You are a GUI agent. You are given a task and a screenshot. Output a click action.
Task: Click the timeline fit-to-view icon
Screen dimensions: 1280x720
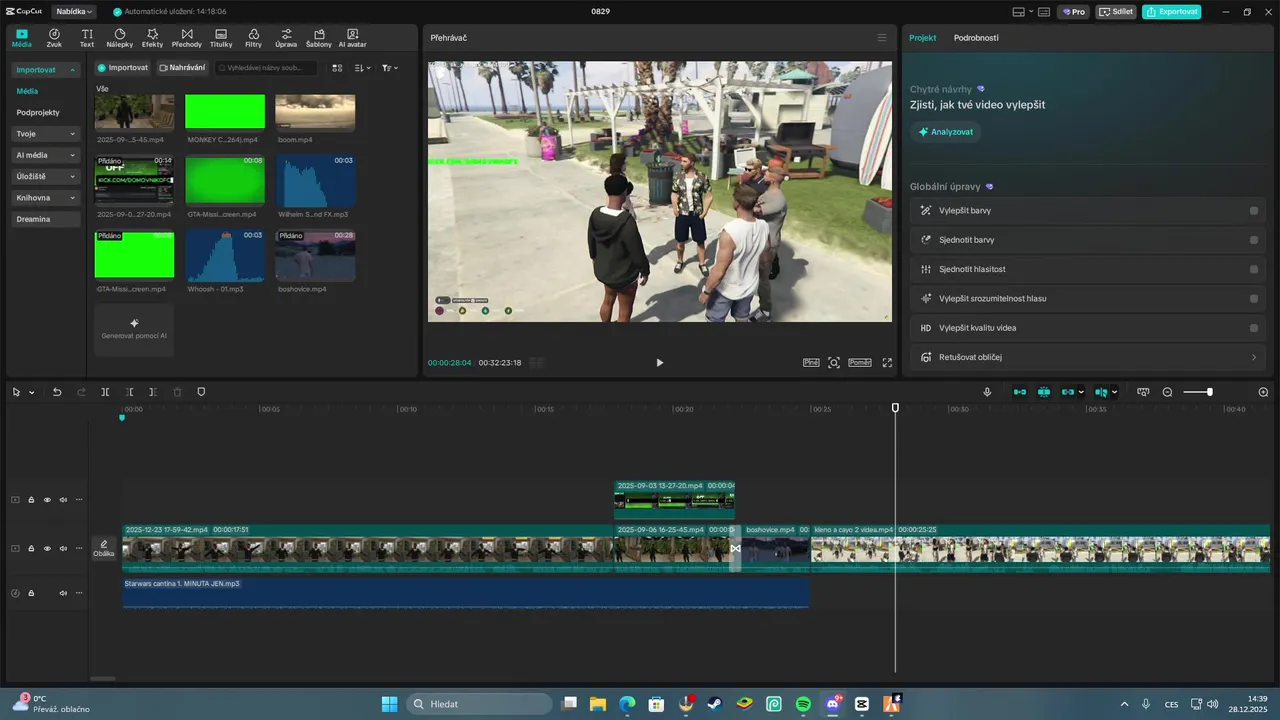click(x=1143, y=392)
